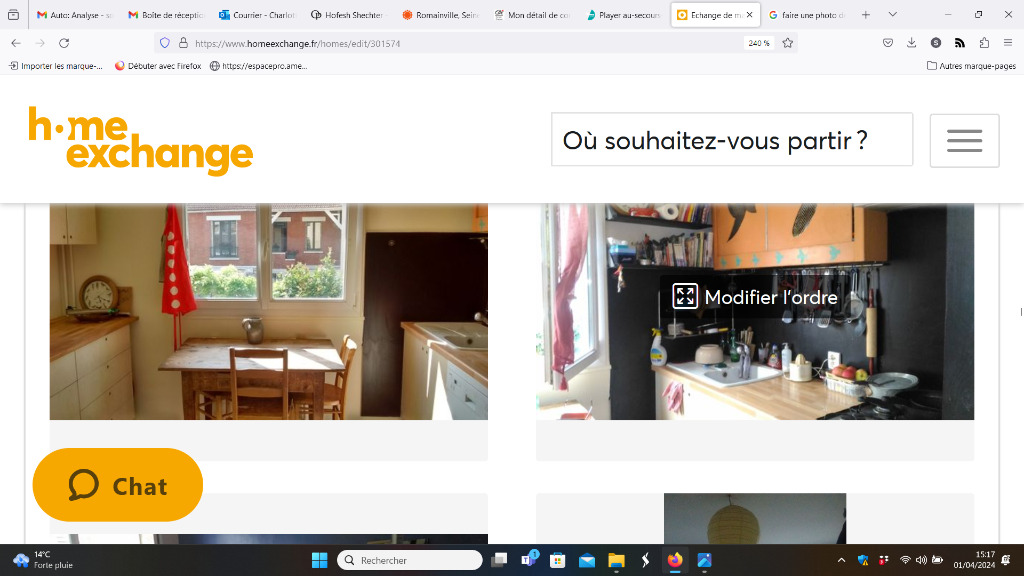Open Firefox downloads arrow icon
Screen dimensions: 1024x576
click(912, 43)
